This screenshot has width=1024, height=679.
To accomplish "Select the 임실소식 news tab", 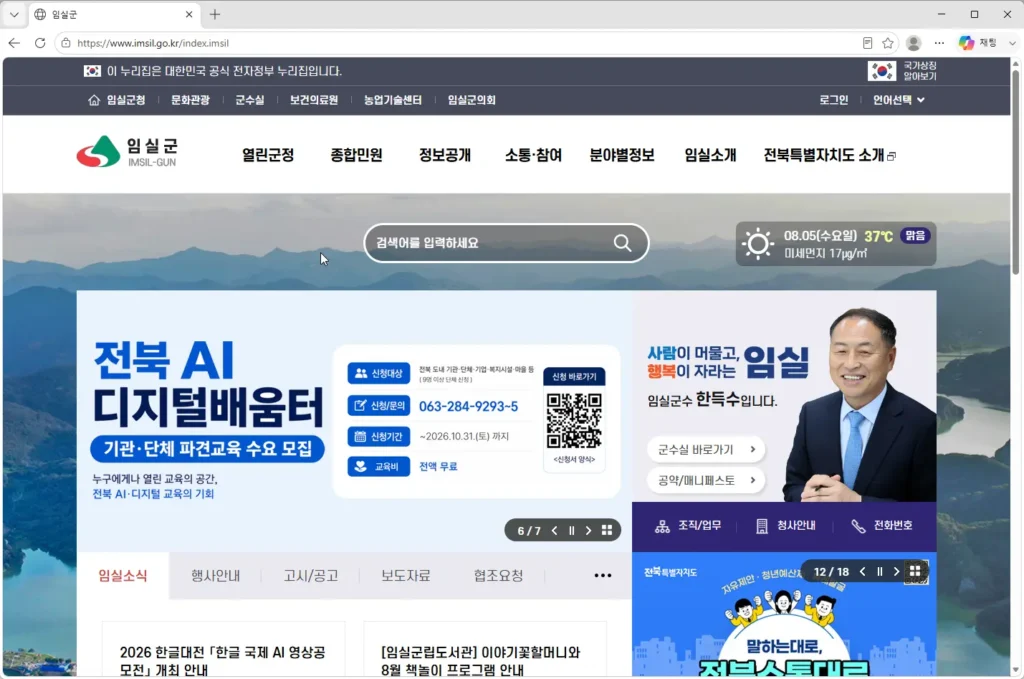I will coord(123,576).
